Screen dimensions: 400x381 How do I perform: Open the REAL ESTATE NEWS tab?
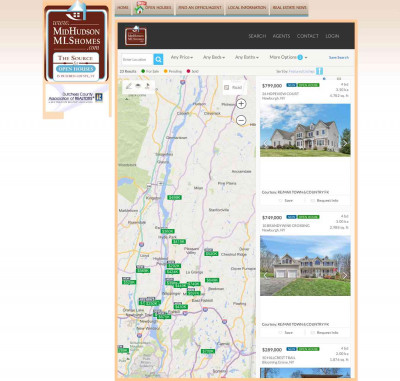tap(289, 8)
